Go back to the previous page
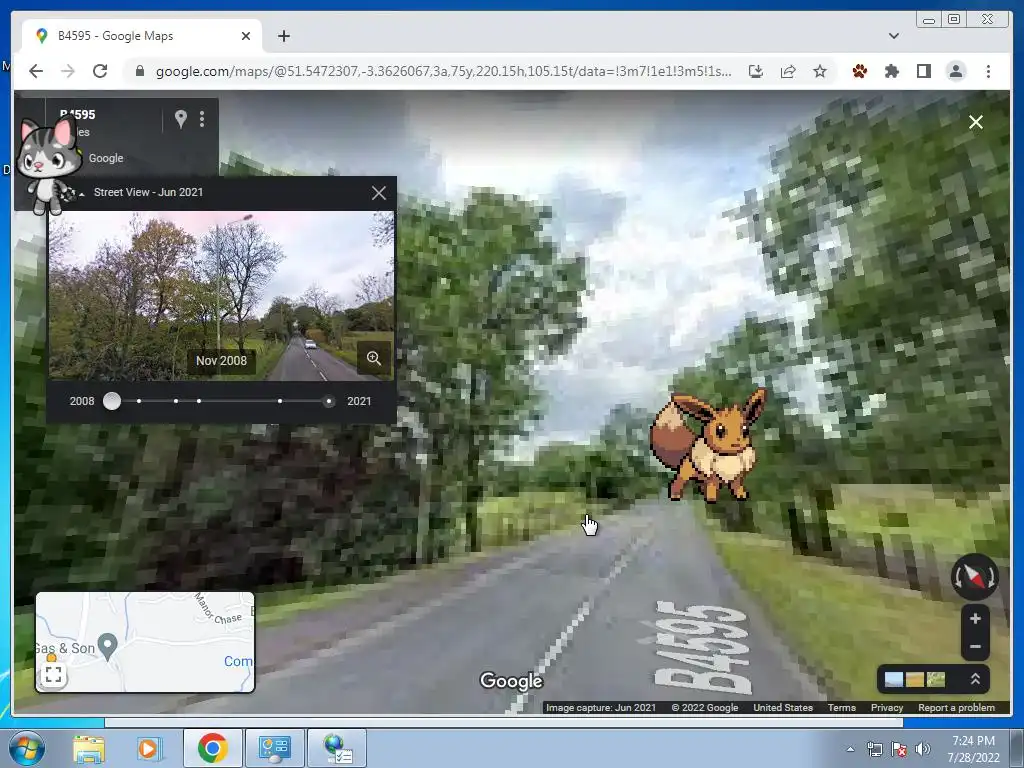Screen dimensions: 1024x768 coord(36,71)
